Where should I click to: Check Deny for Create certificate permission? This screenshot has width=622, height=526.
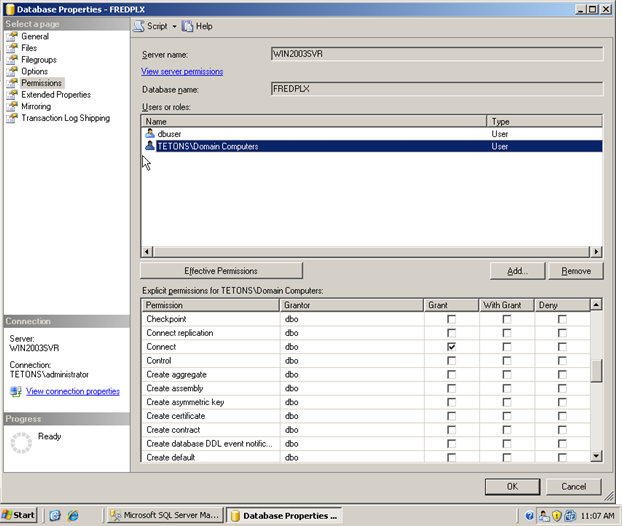coord(562,416)
